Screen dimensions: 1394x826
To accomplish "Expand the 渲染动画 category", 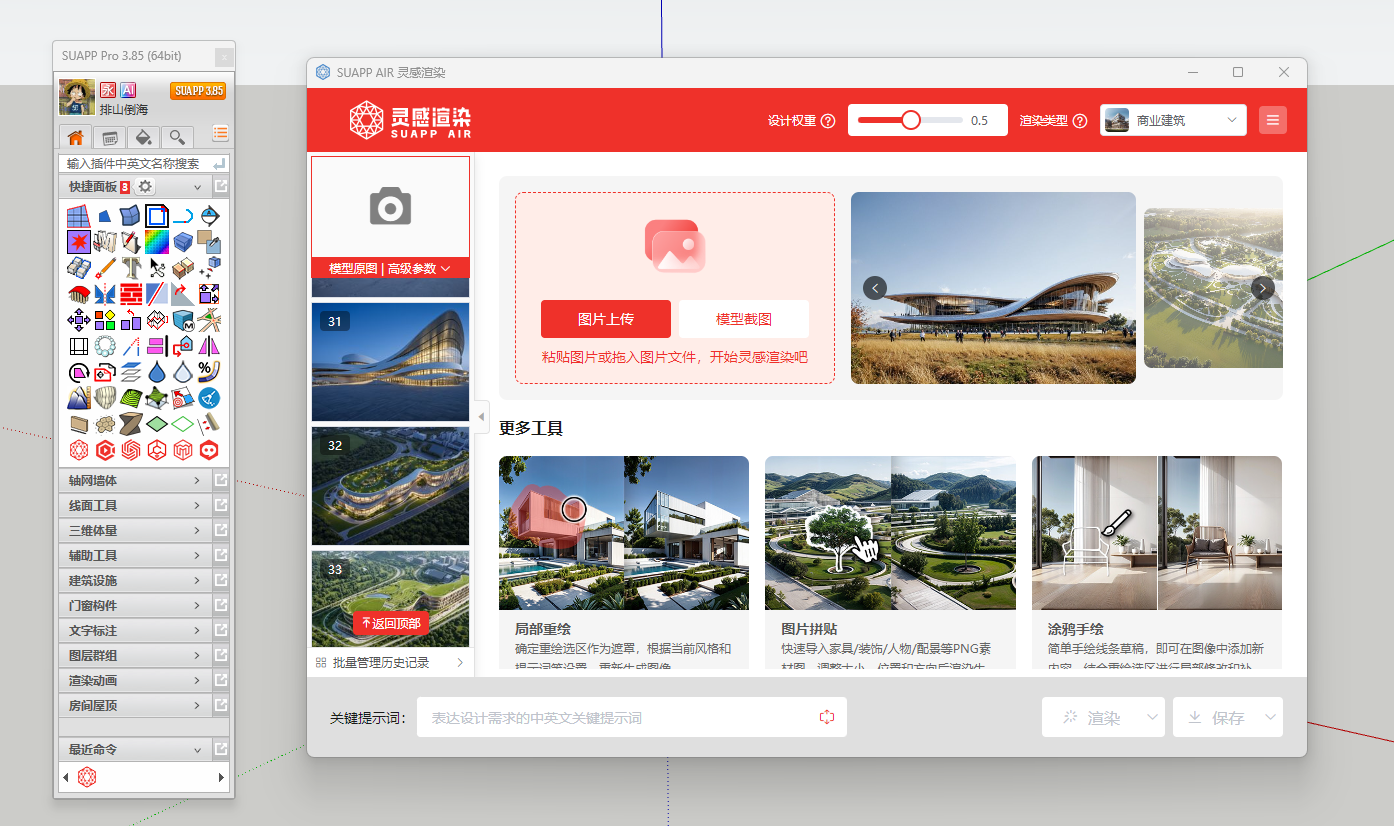I will click(x=134, y=680).
